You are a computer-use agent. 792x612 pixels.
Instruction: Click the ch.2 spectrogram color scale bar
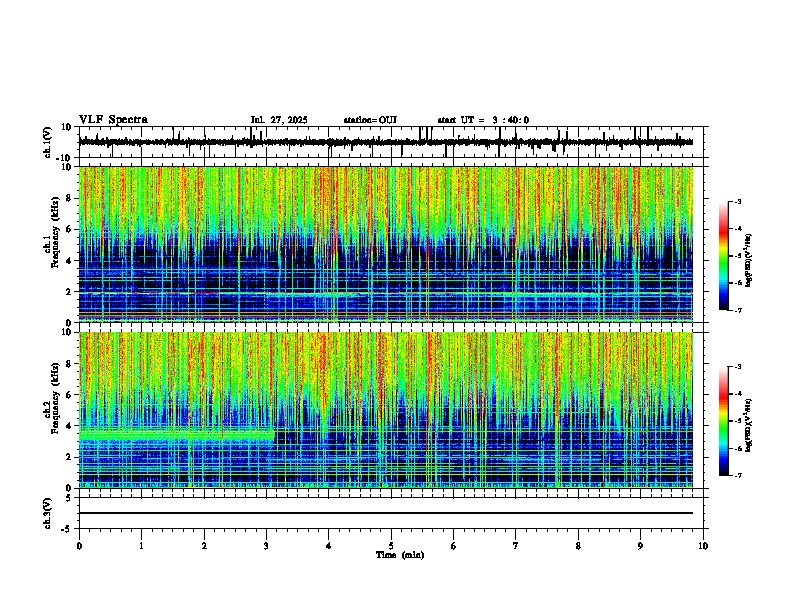pos(724,421)
